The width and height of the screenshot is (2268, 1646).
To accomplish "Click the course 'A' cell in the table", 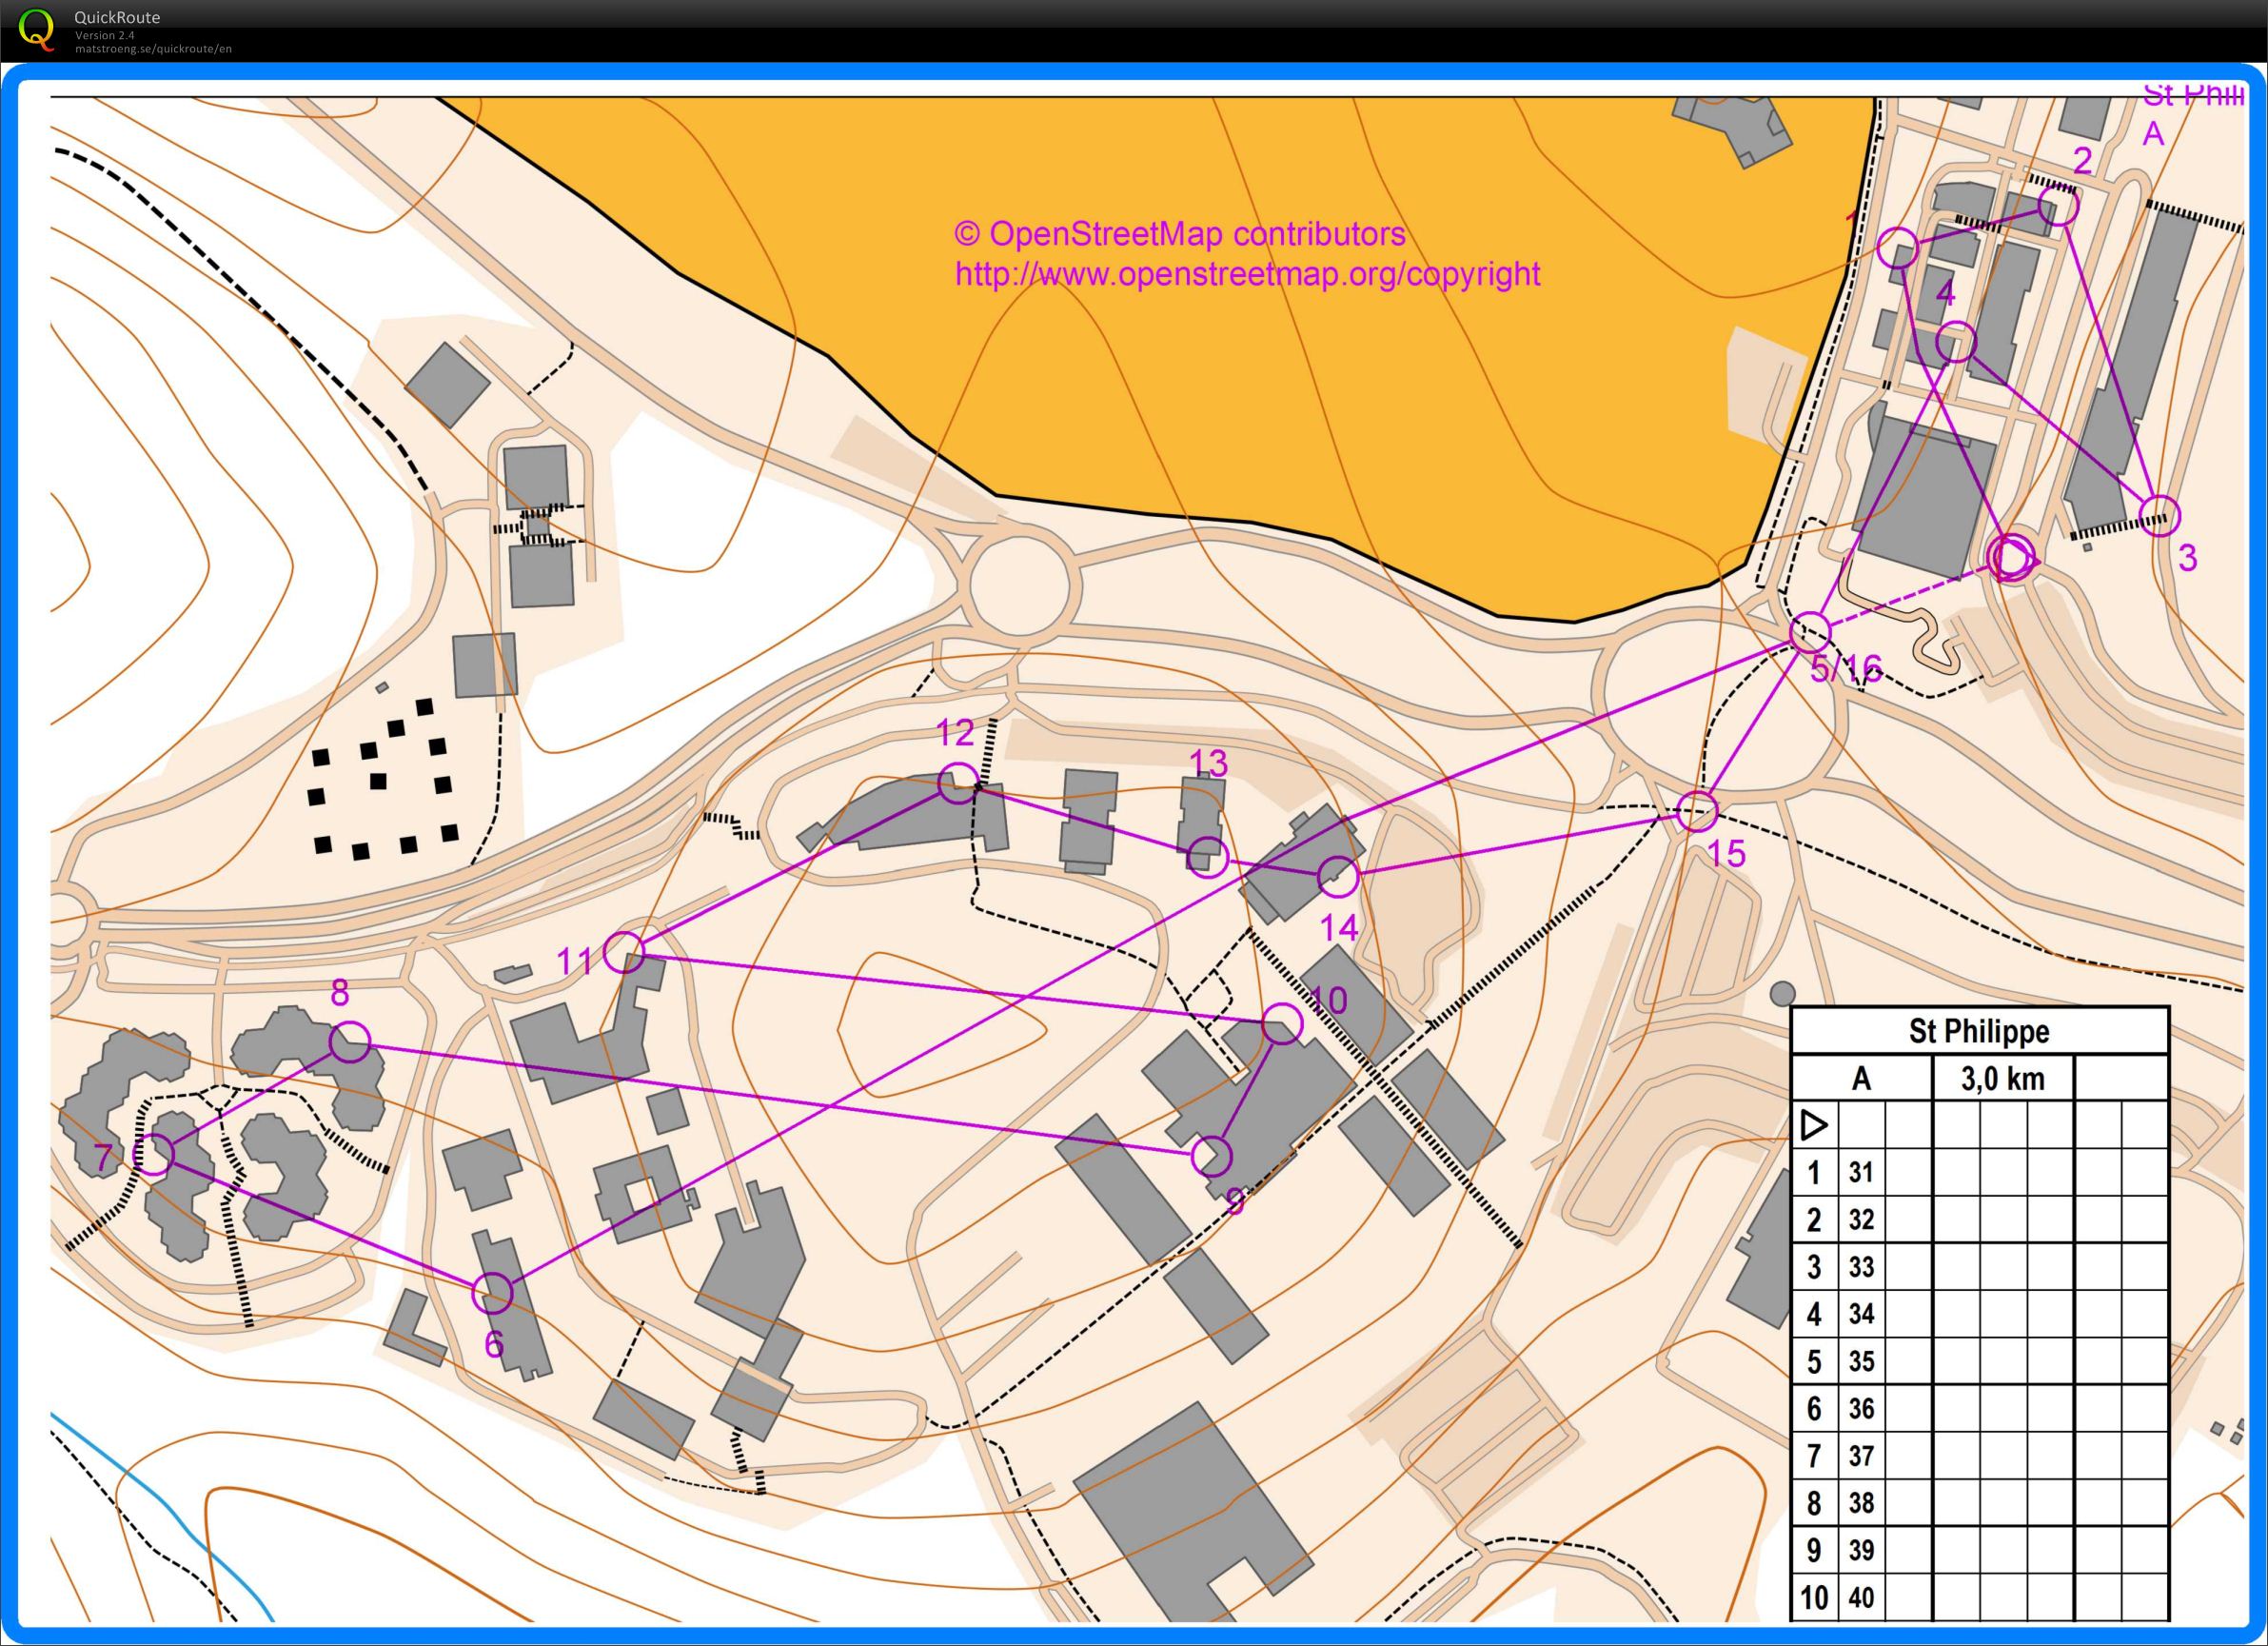I will (1861, 1079).
